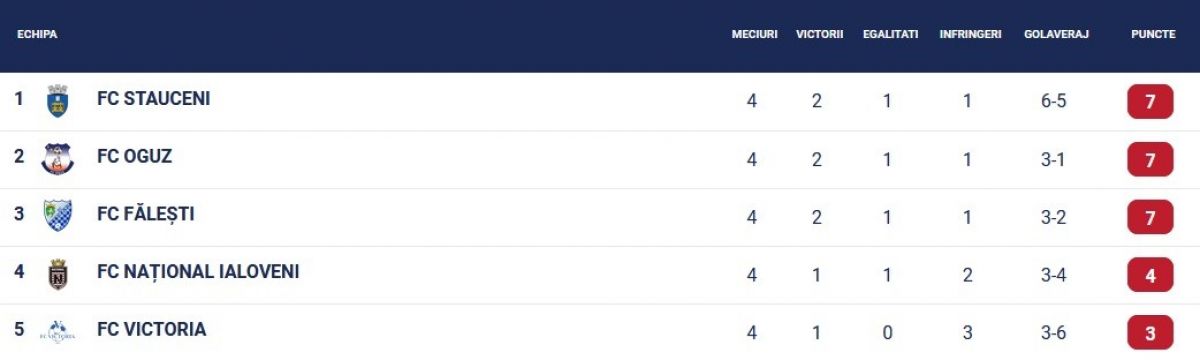Click FC Stauceni's red points badge

coord(1150,102)
